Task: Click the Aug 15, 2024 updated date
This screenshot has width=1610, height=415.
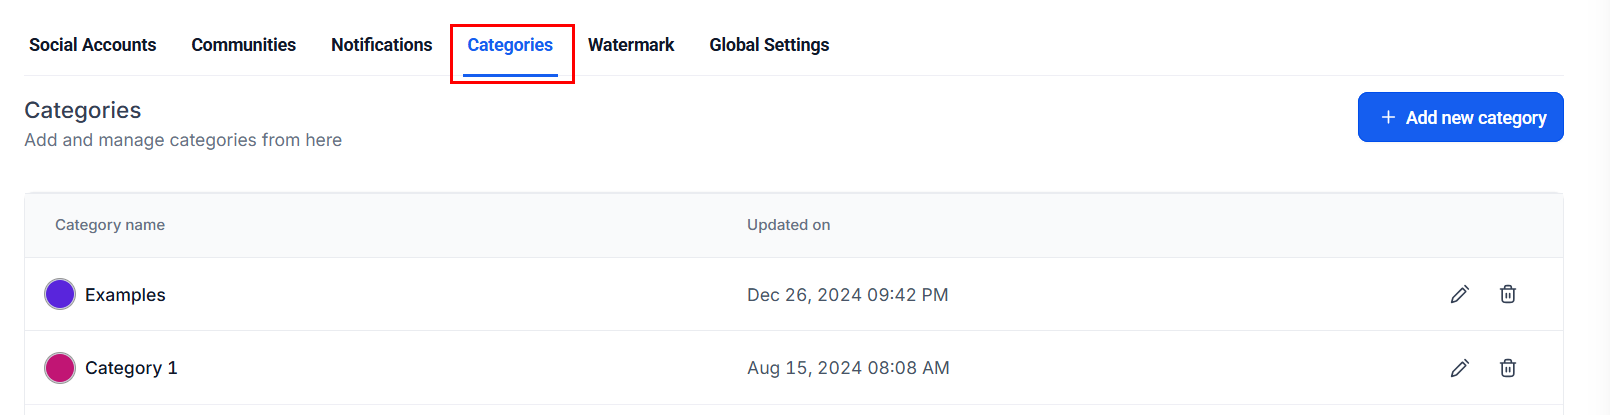Action: (848, 368)
